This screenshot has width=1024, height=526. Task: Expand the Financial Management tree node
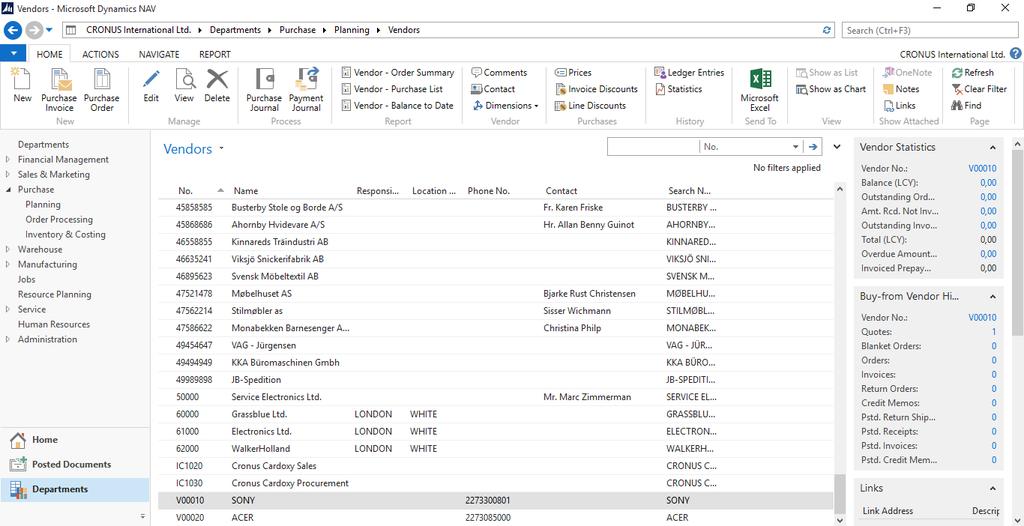[x=7, y=159]
